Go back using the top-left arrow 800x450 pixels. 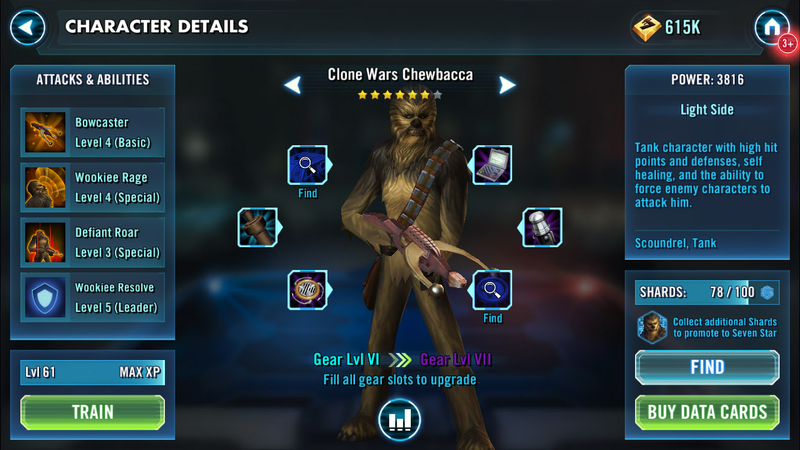coord(28,27)
